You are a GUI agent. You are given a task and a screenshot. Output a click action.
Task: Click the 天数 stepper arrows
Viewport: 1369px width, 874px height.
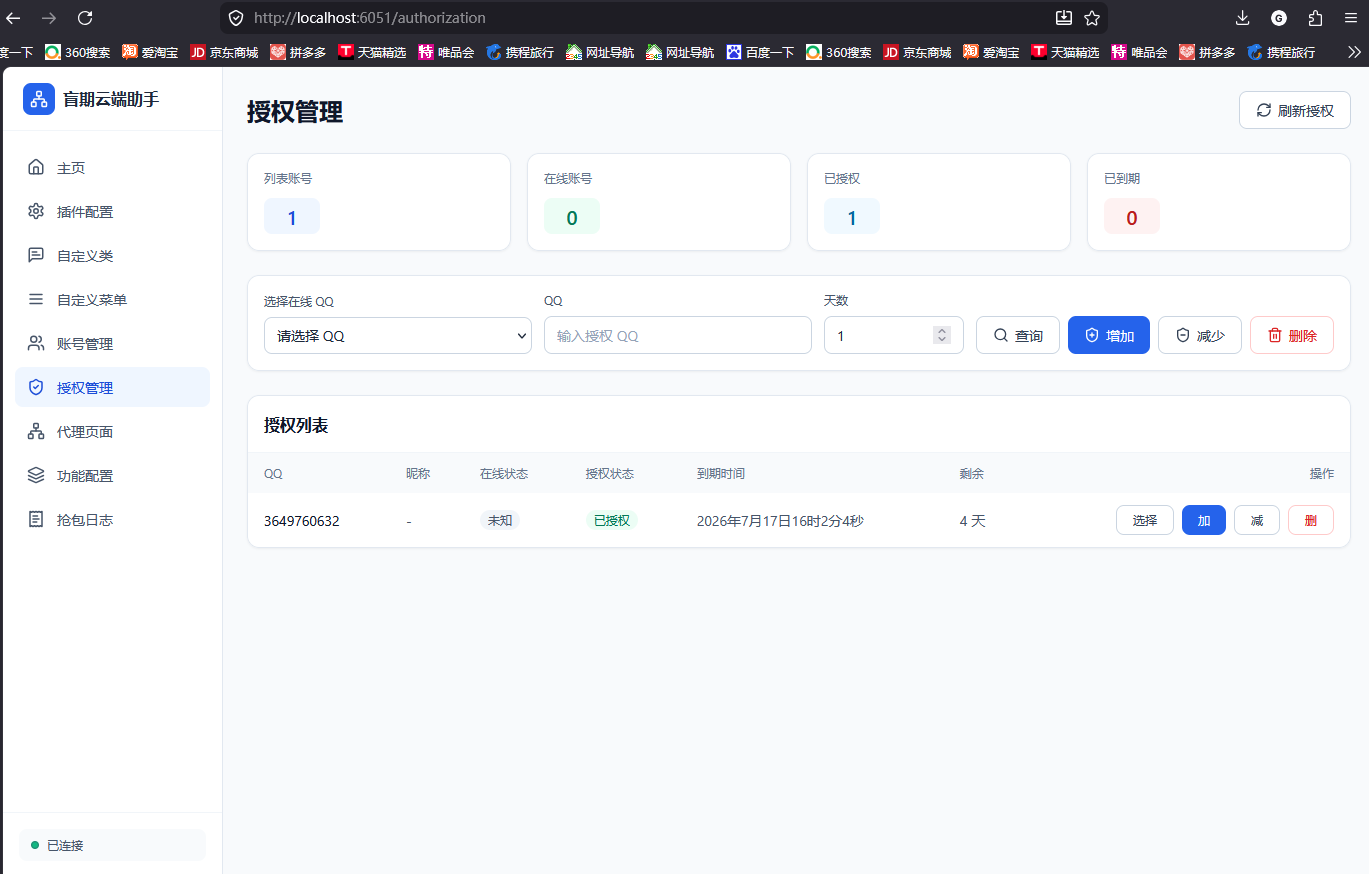[941, 335]
